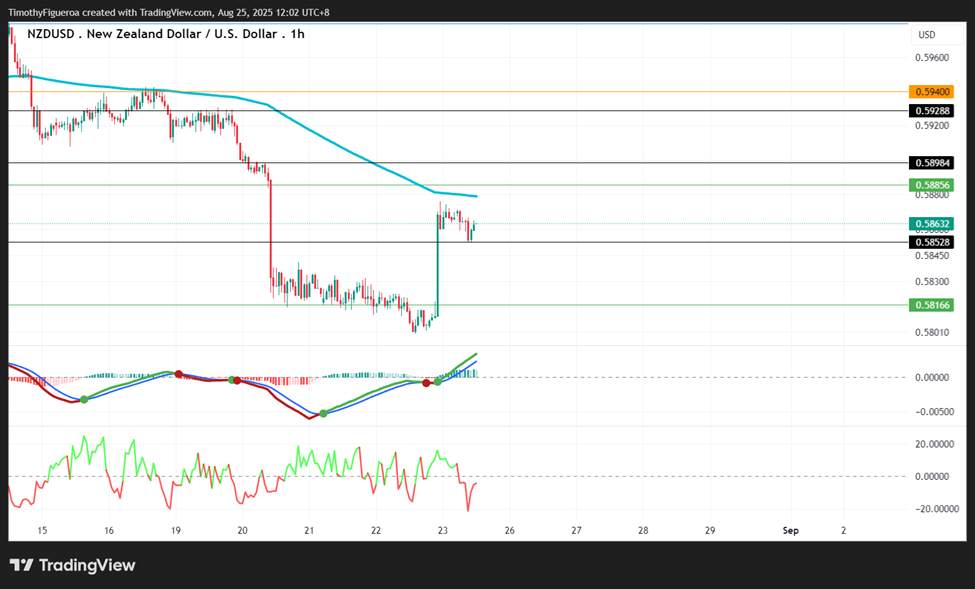Click the 0.58300 price axis tick

pyautogui.click(x=931, y=282)
